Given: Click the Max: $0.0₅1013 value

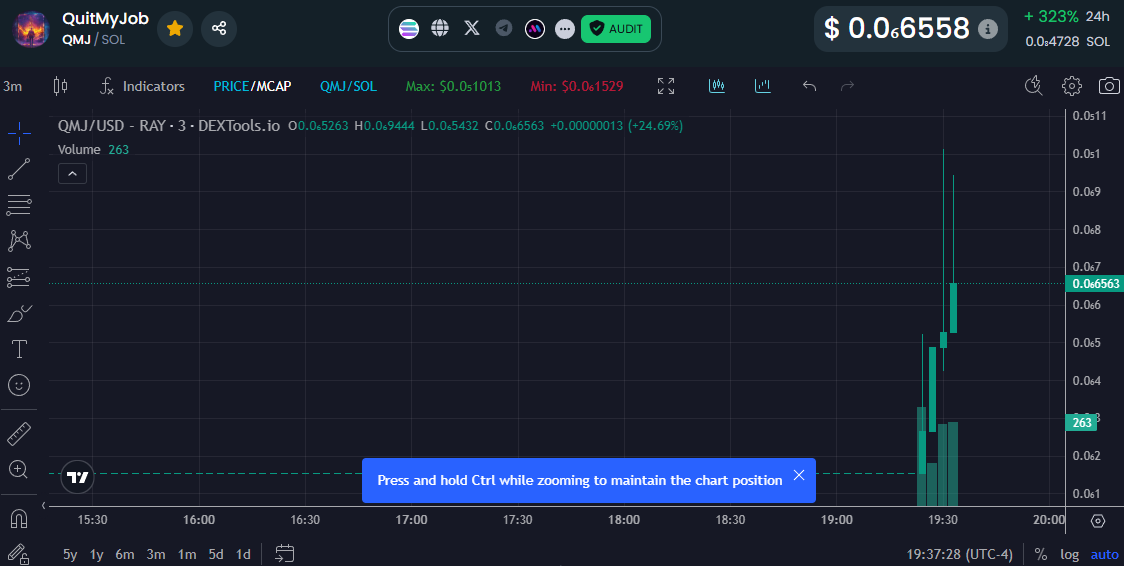Looking at the screenshot, I should click(x=453, y=86).
